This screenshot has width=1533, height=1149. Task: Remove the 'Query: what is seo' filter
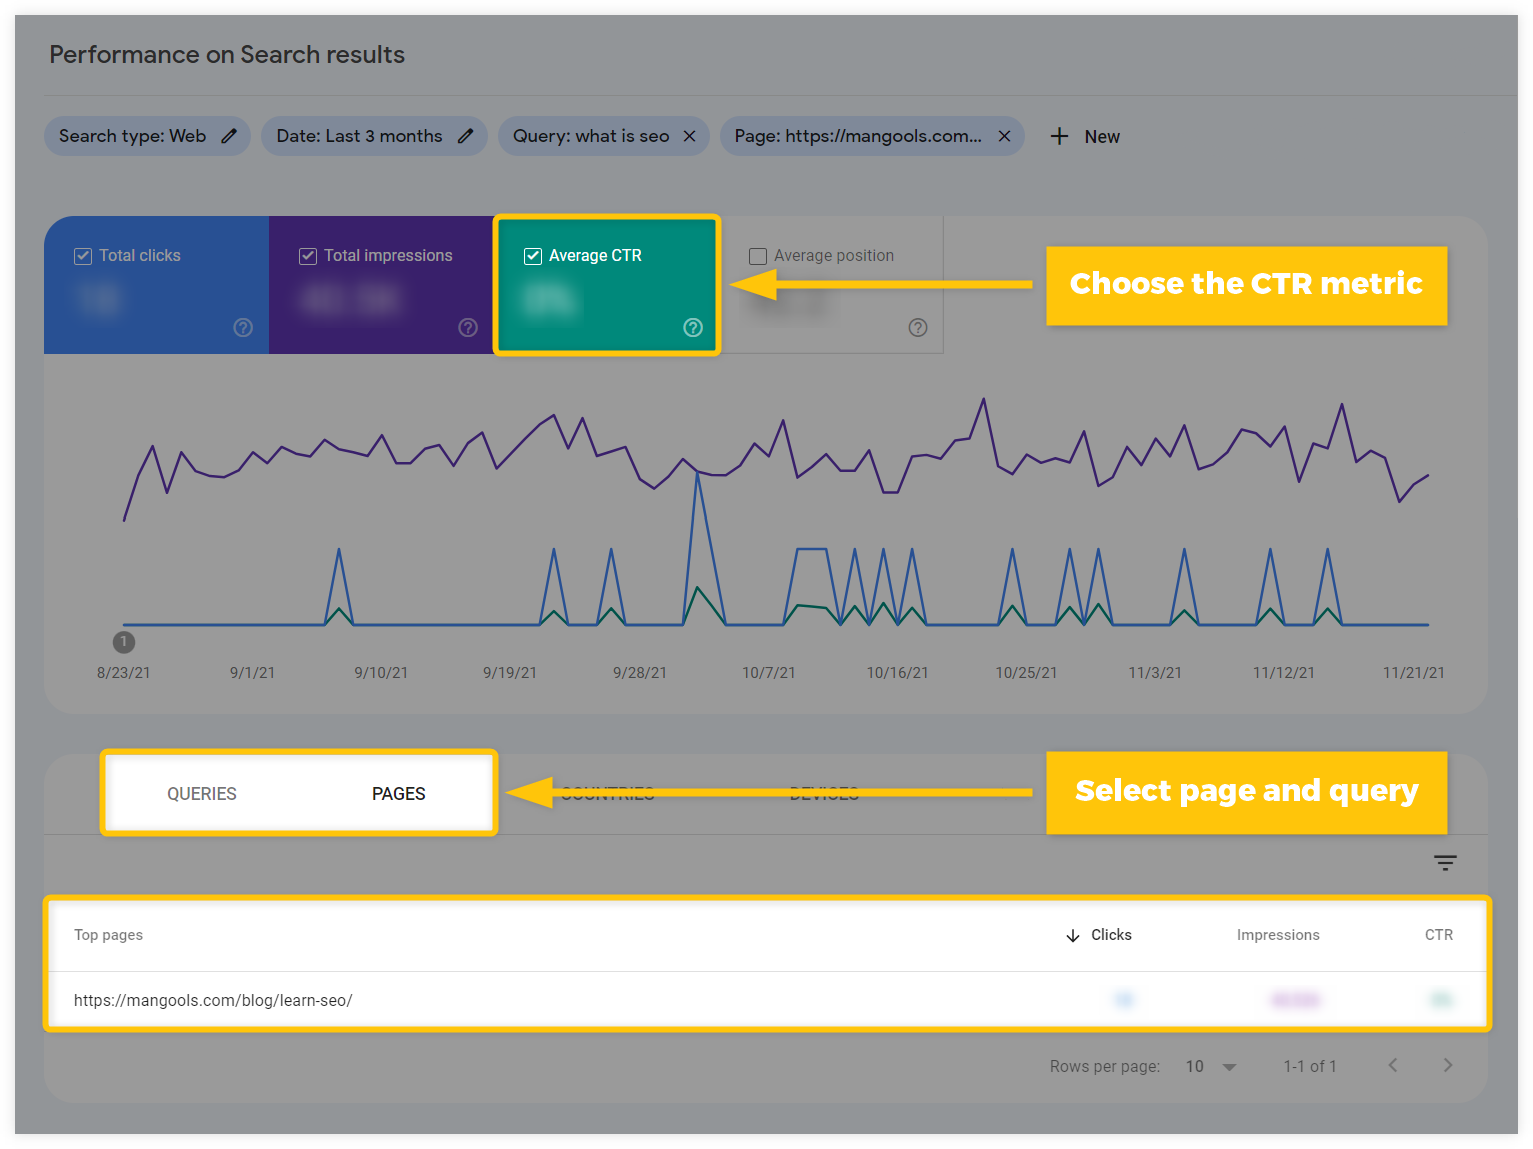(x=688, y=136)
